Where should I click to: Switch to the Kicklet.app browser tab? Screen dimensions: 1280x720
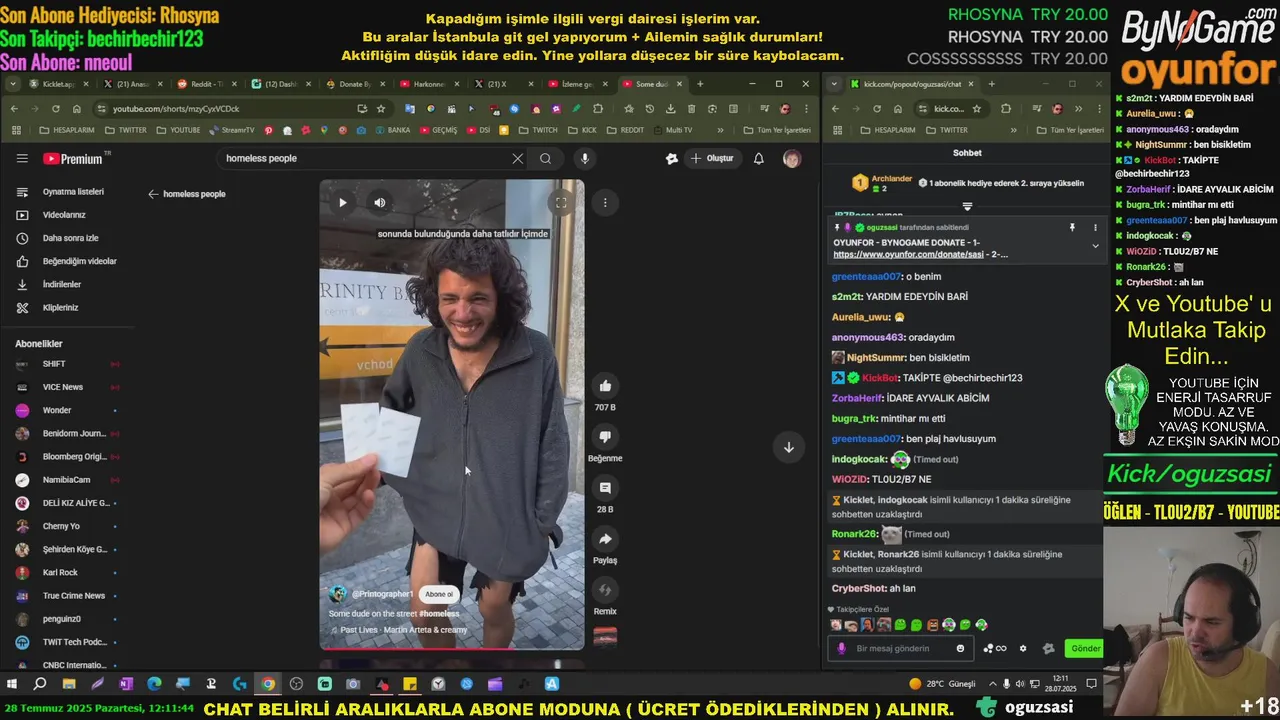pyautogui.click(x=59, y=84)
